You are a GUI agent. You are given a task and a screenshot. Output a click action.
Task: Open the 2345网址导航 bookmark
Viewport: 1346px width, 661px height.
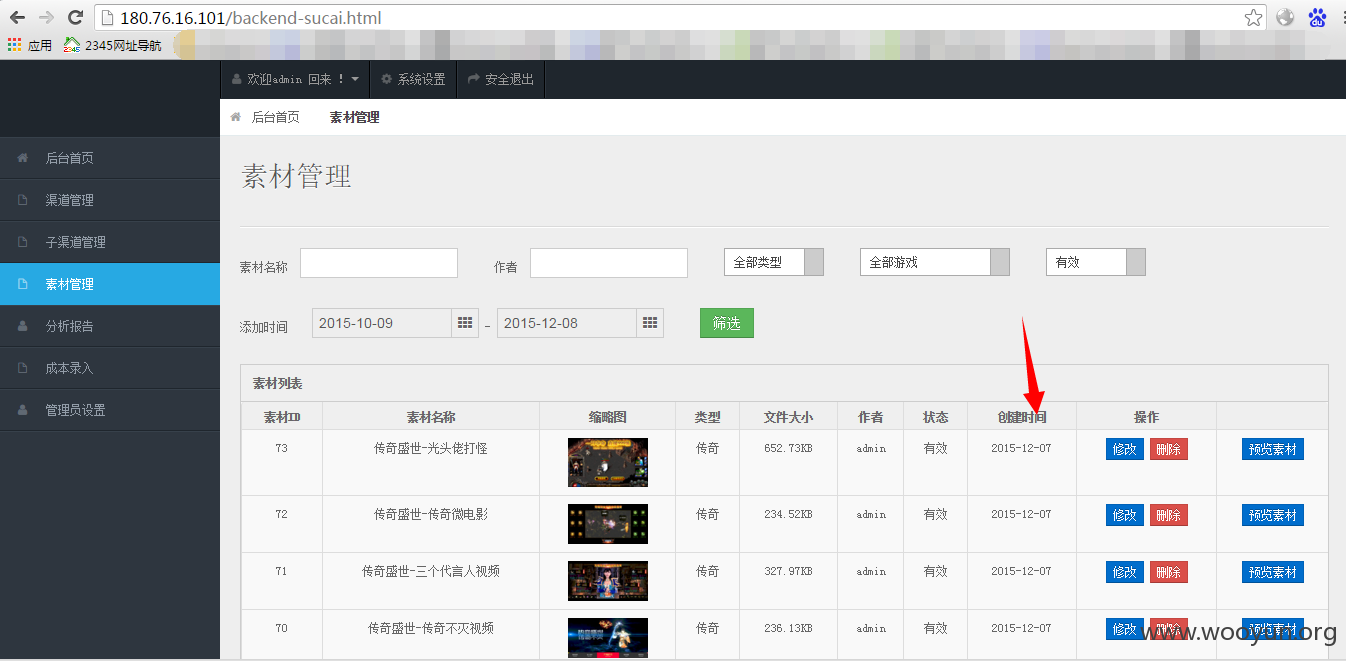click(x=112, y=45)
